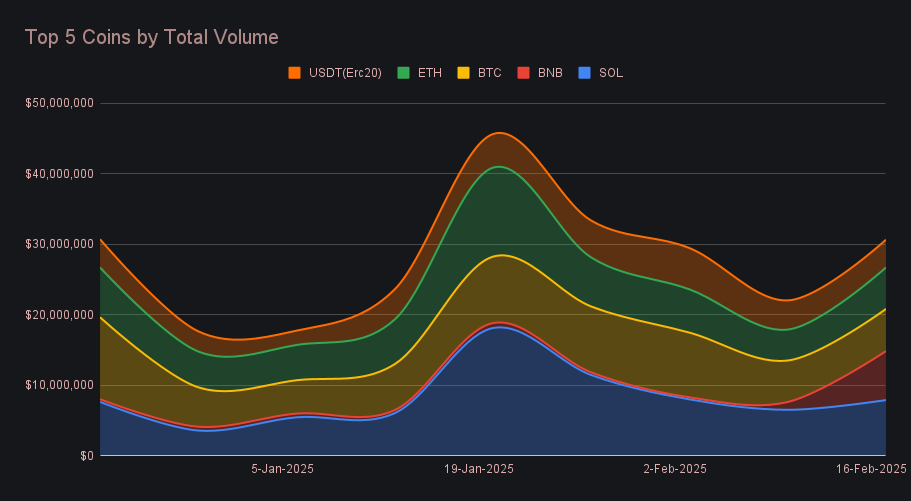Click the orange USDT(Erc20) legend swatch
The width and height of the screenshot is (911, 501).
[295, 73]
